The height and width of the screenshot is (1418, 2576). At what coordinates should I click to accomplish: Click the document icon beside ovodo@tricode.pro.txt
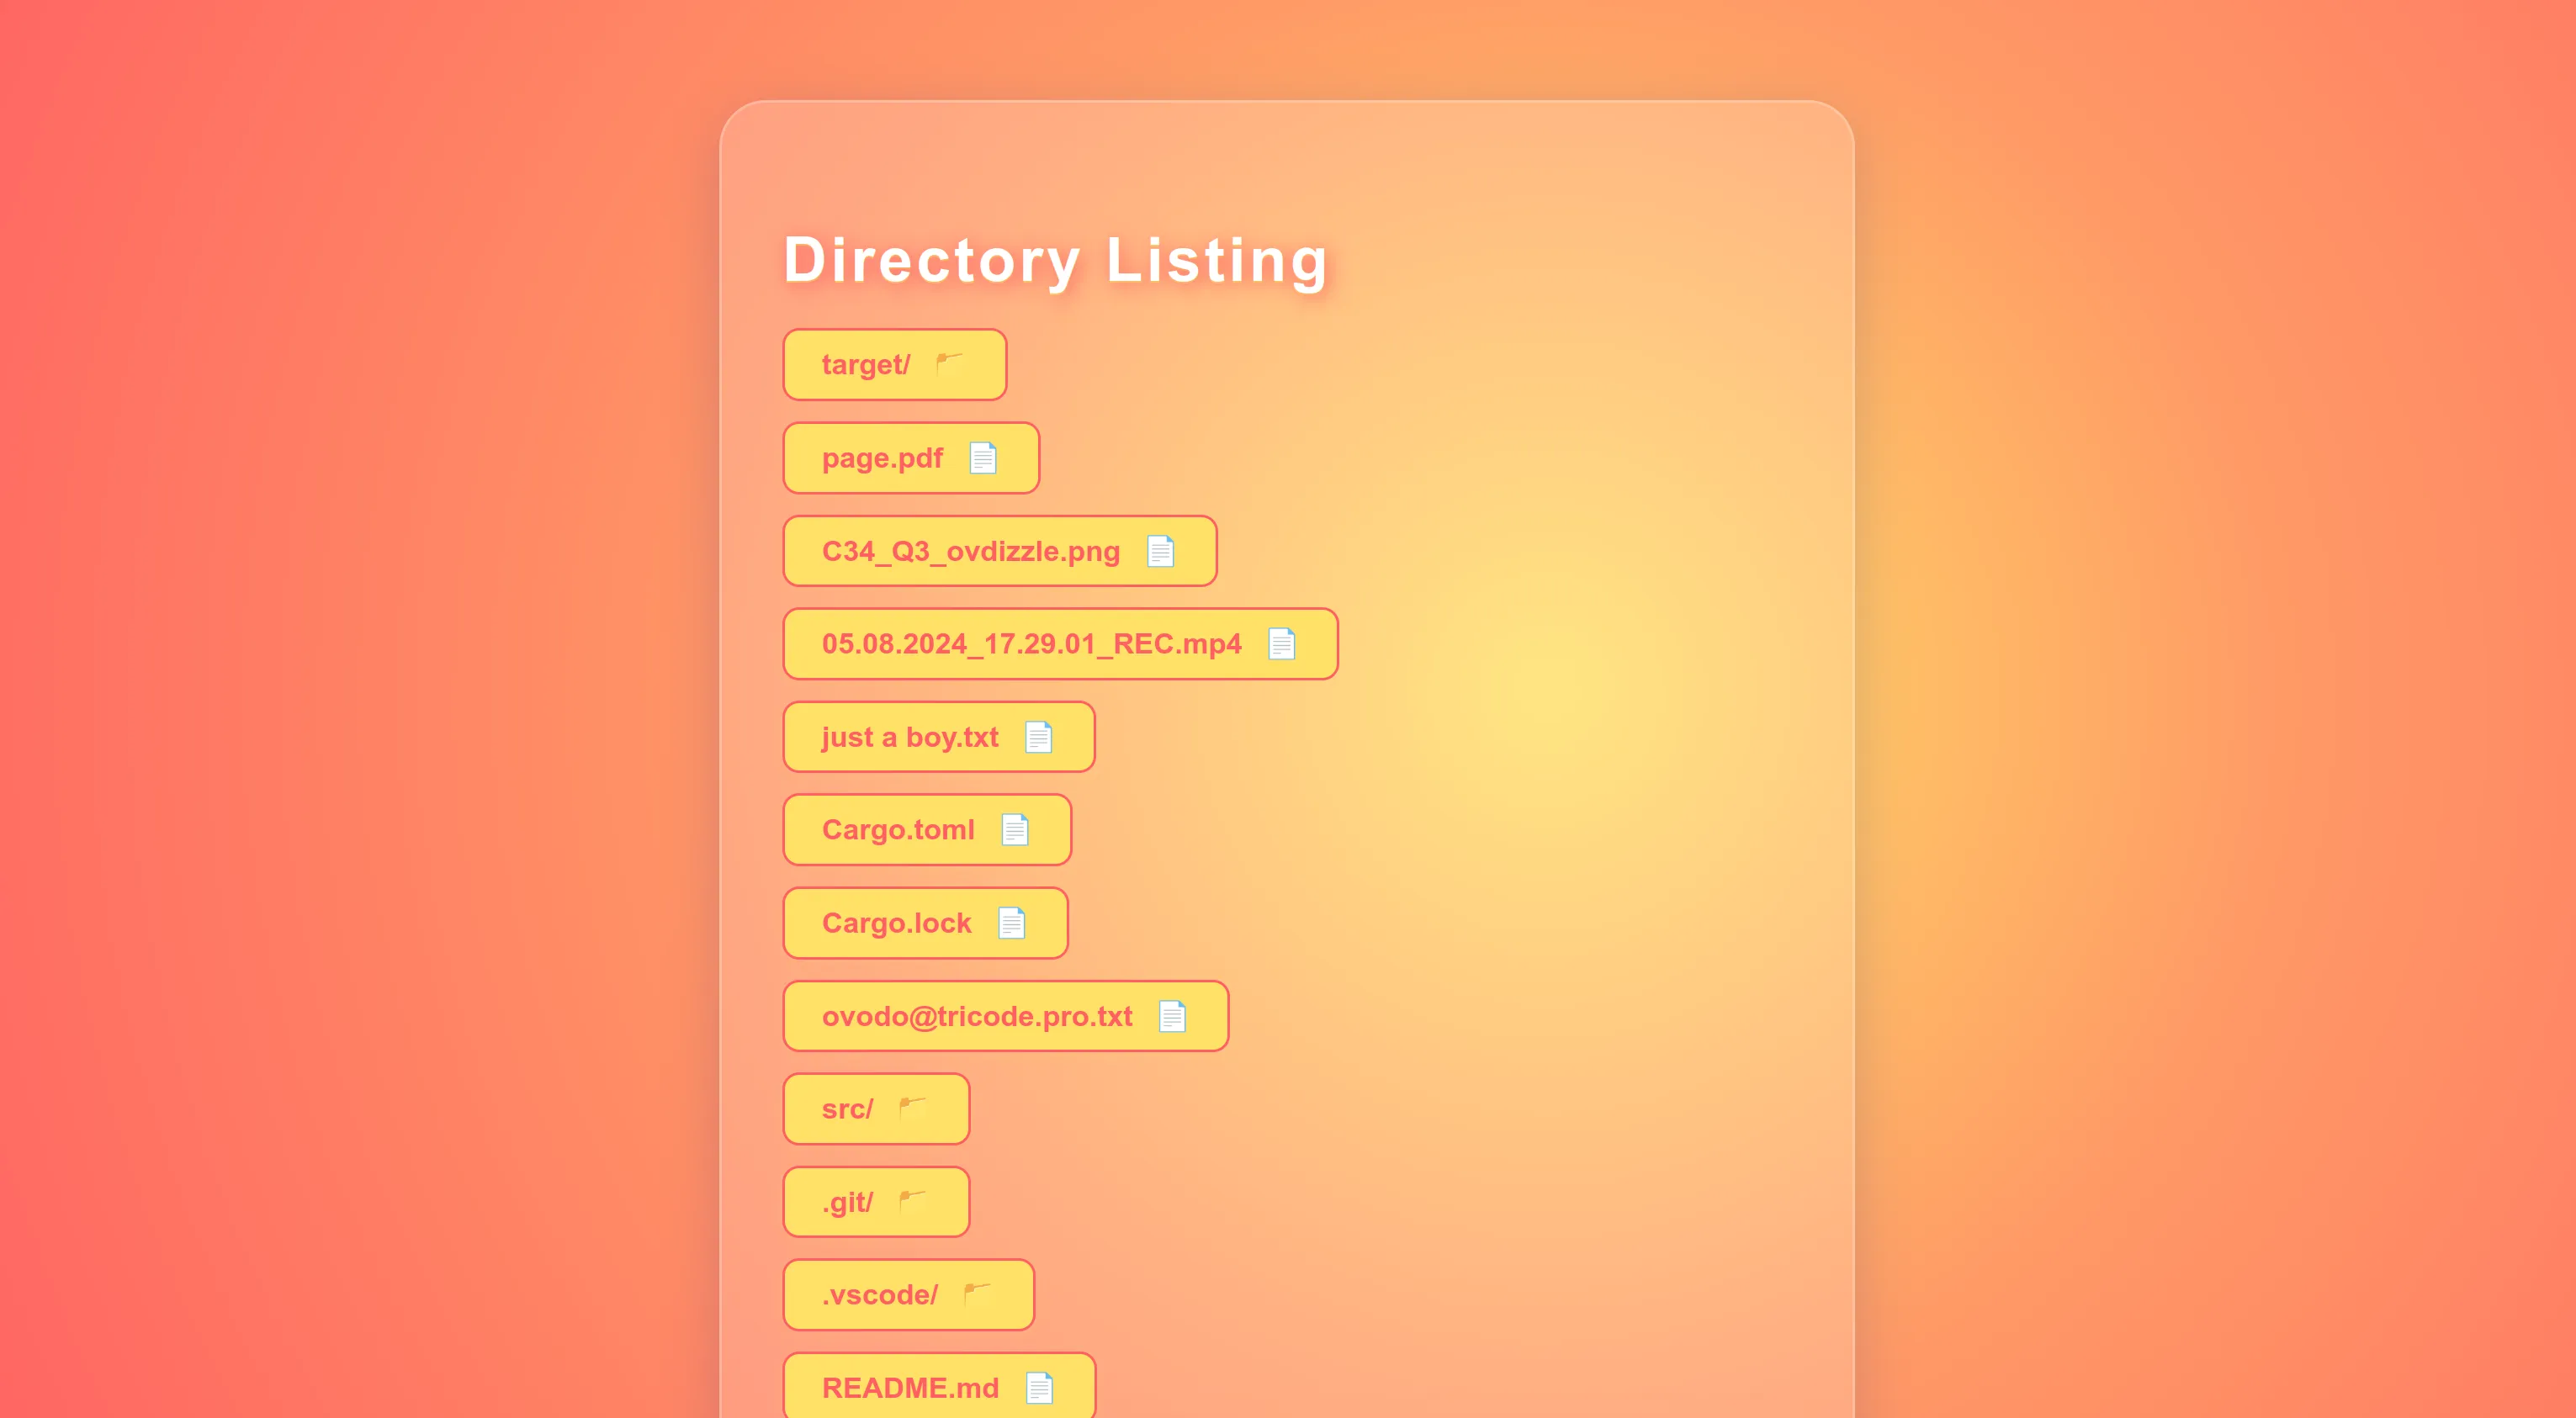click(x=1172, y=1016)
